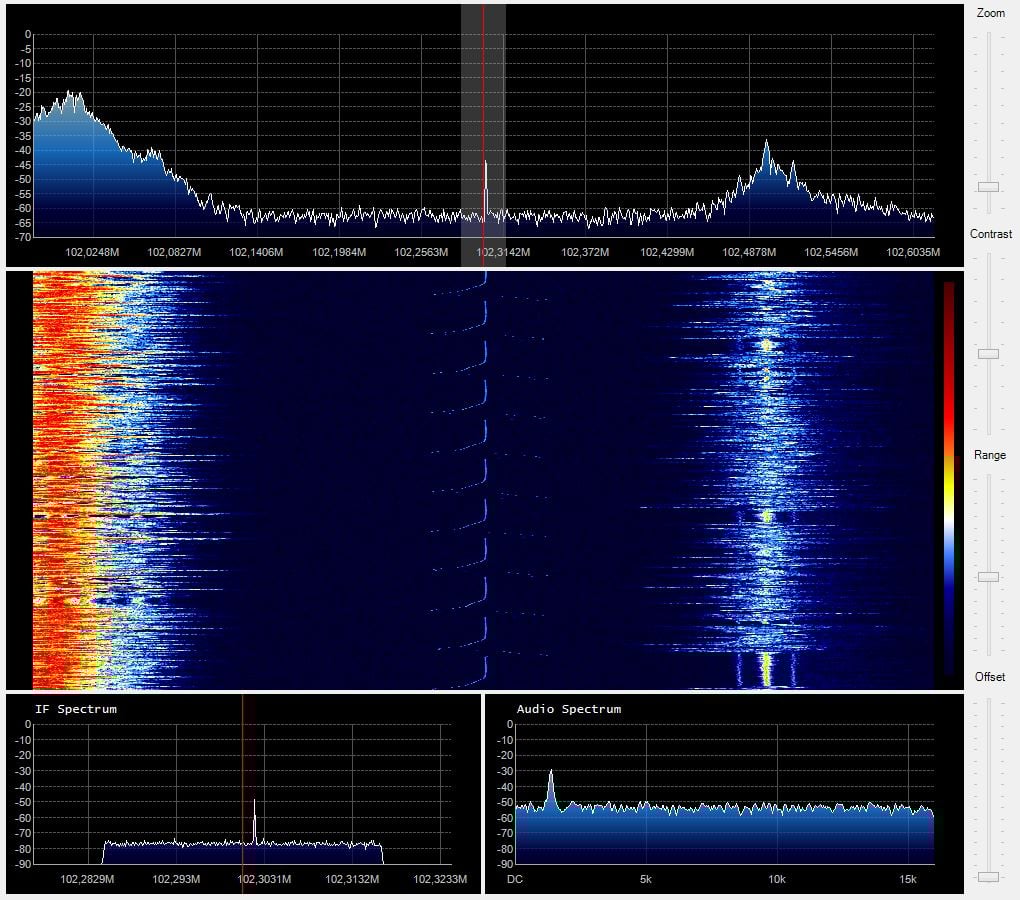This screenshot has width=1020, height=900.
Task: Click the 102,1406M frequency label
Action: coord(256,252)
